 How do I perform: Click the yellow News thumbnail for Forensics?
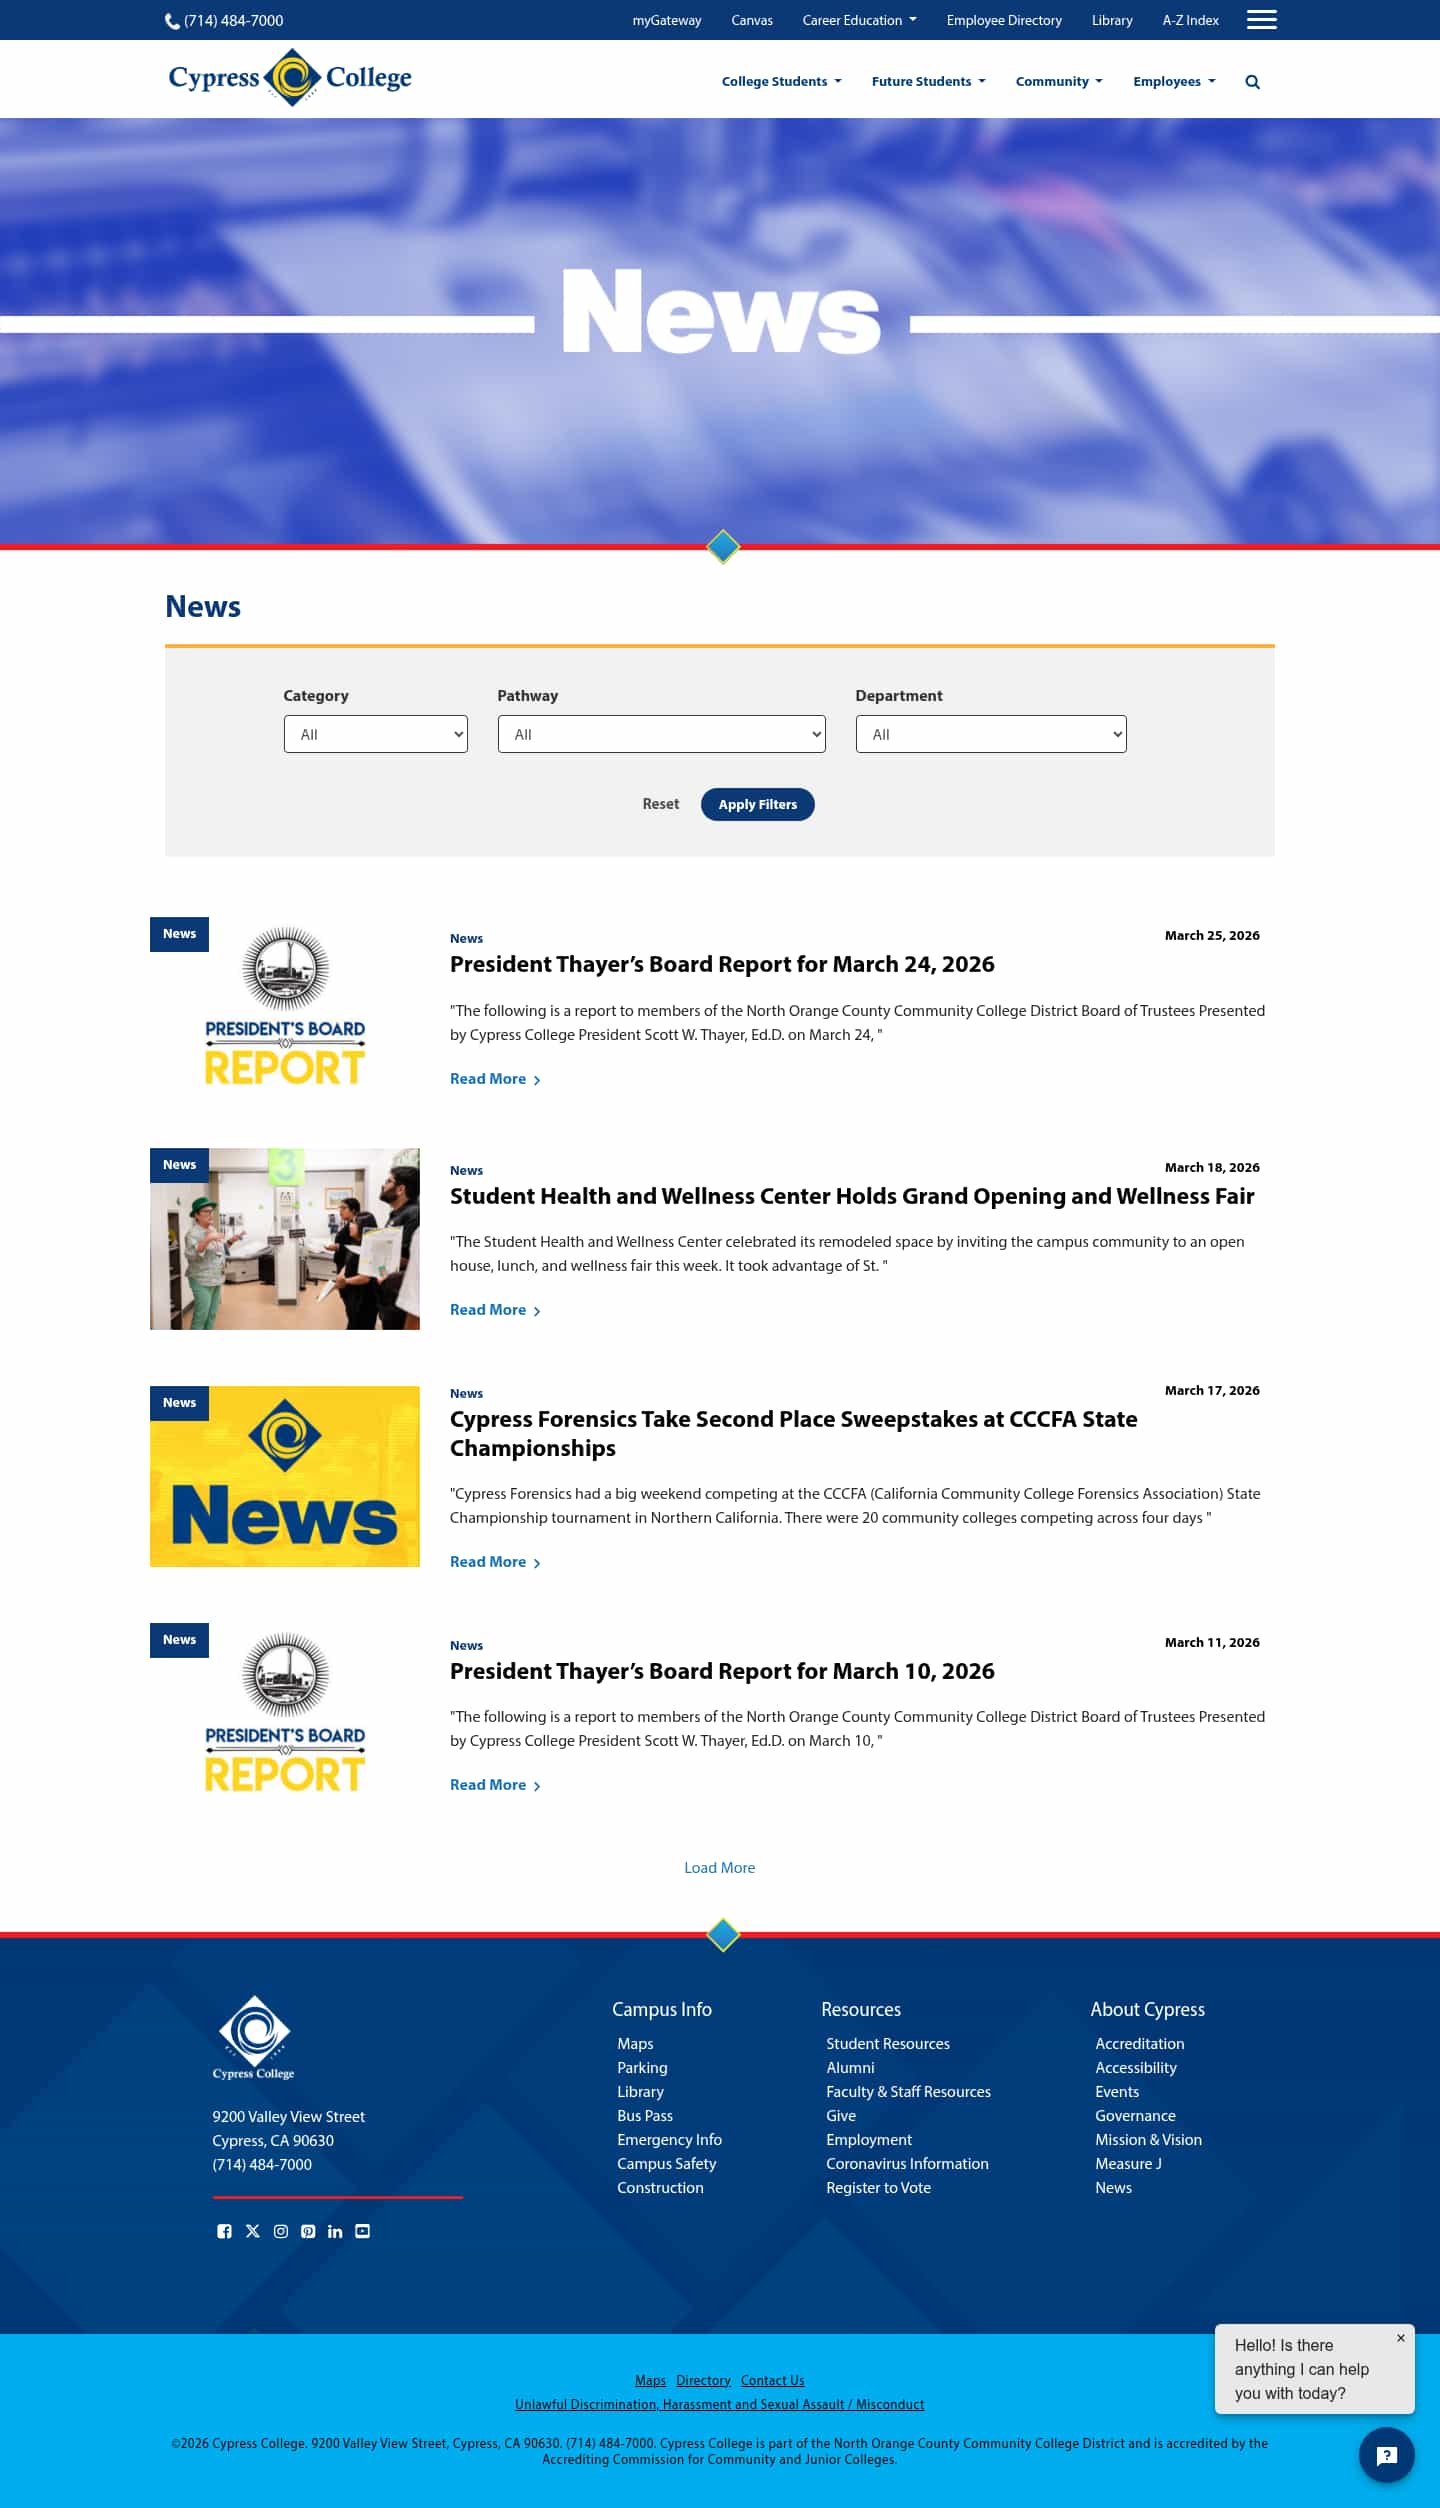click(285, 1476)
